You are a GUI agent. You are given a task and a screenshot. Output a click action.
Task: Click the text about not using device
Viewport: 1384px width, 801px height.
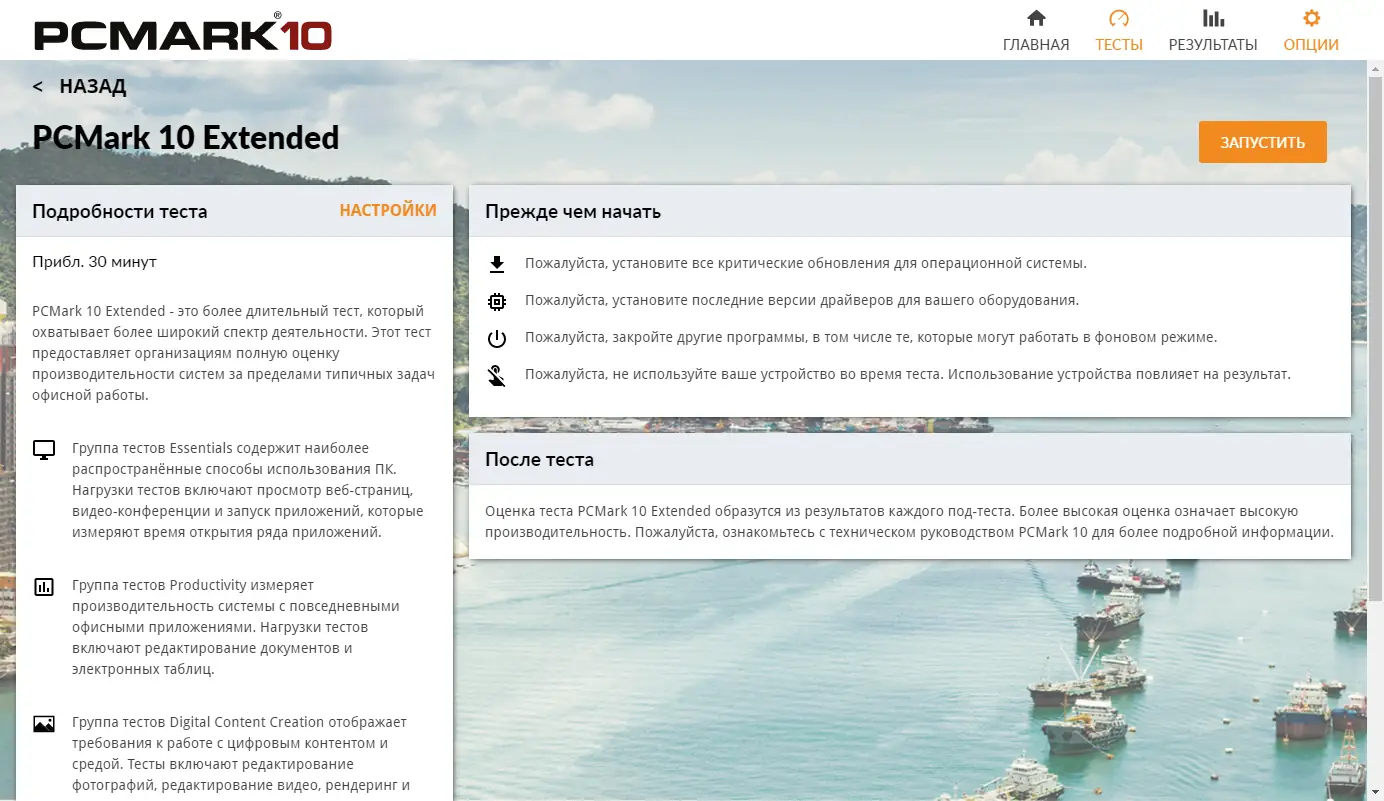click(908, 376)
